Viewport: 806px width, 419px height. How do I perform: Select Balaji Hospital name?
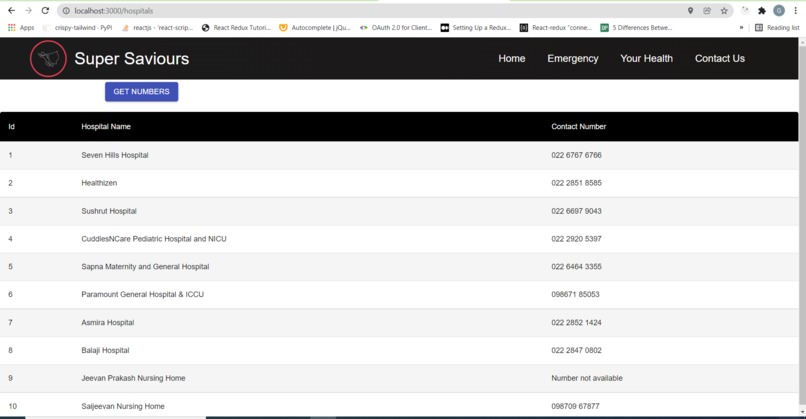tap(105, 351)
